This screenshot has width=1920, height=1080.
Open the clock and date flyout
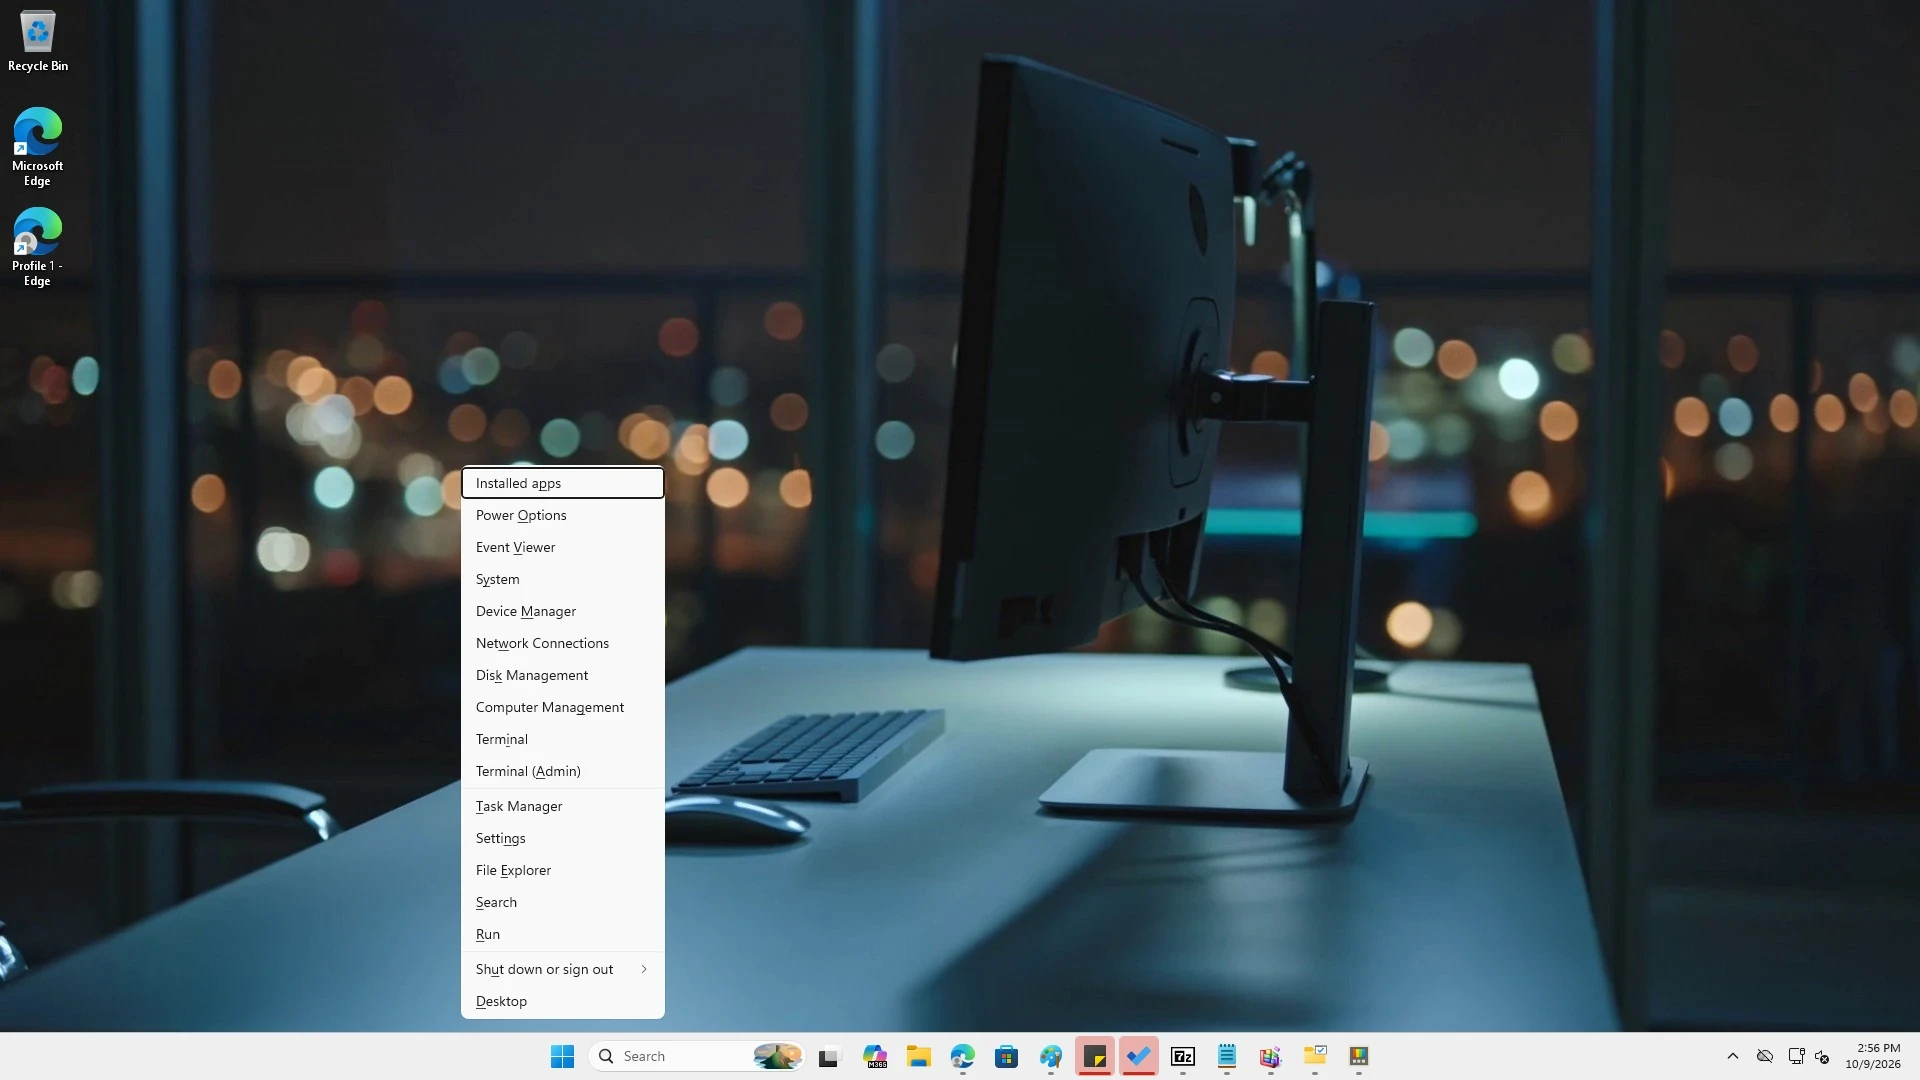click(1873, 1056)
